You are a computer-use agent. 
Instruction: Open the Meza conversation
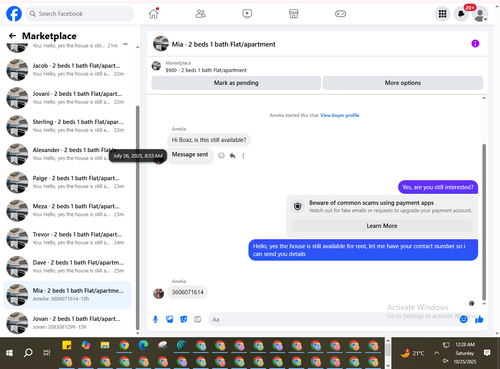(68, 210)
